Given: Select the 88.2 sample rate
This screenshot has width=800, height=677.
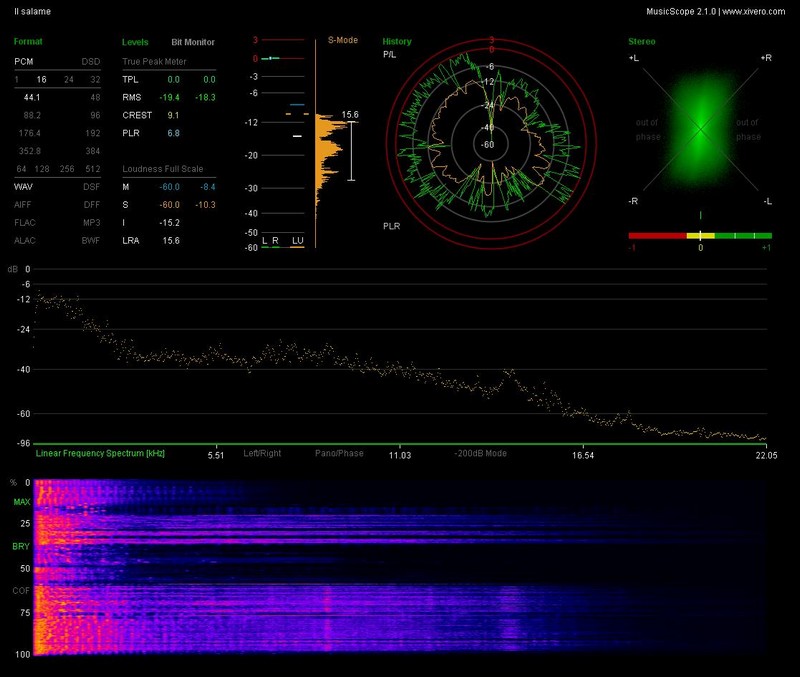Looking at the screenshot, I should 32,115.
